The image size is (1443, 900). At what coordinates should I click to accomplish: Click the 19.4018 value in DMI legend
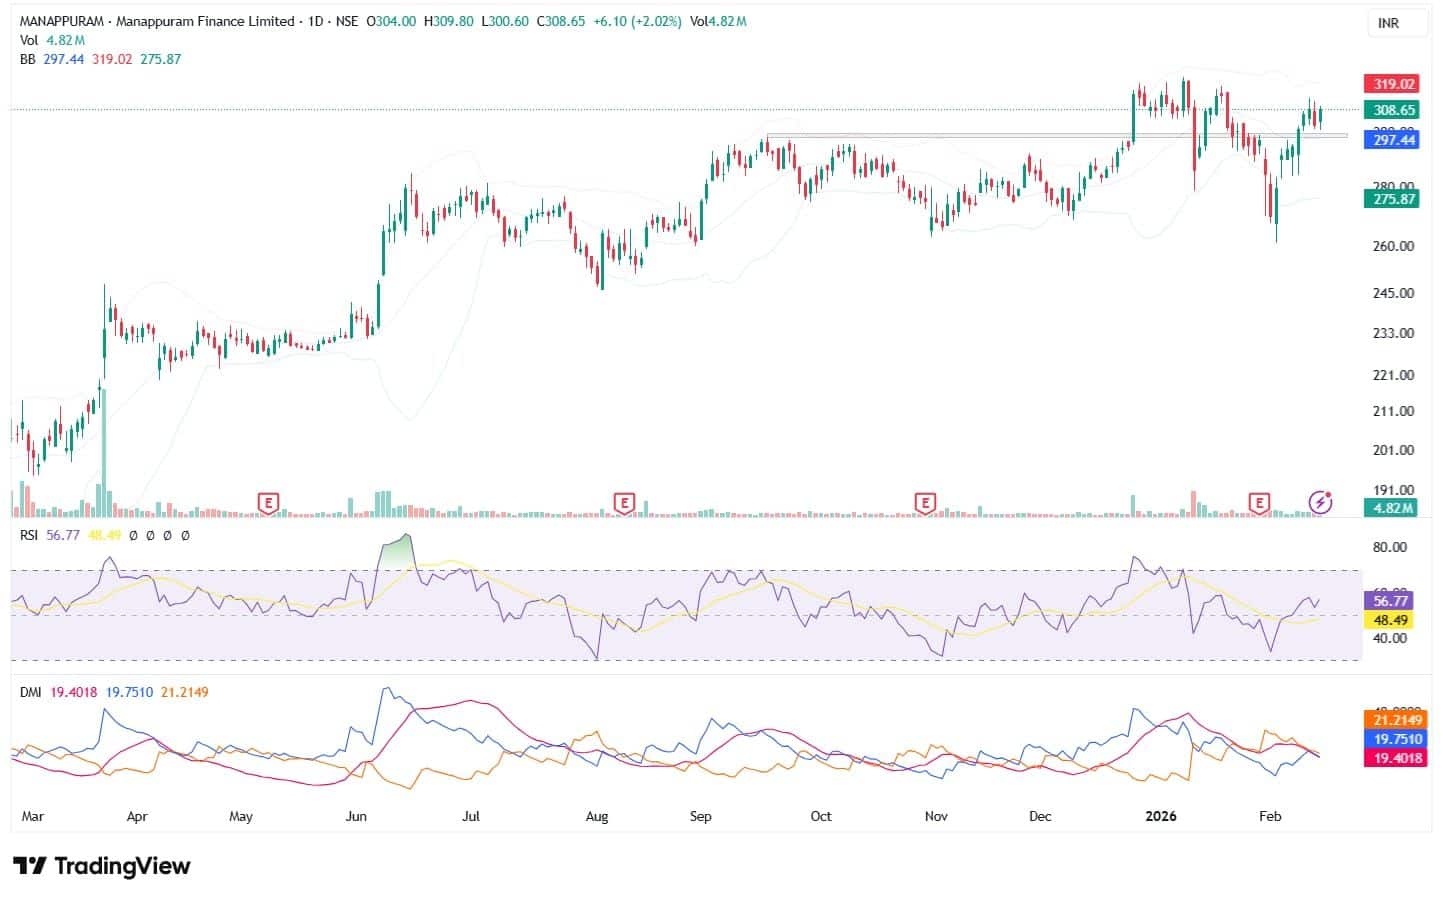73,692
